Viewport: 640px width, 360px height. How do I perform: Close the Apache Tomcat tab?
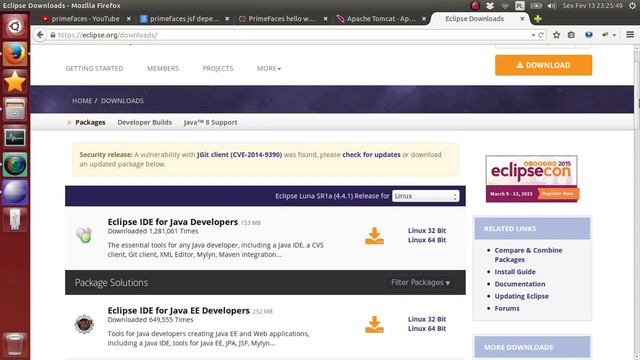(424, 19)
